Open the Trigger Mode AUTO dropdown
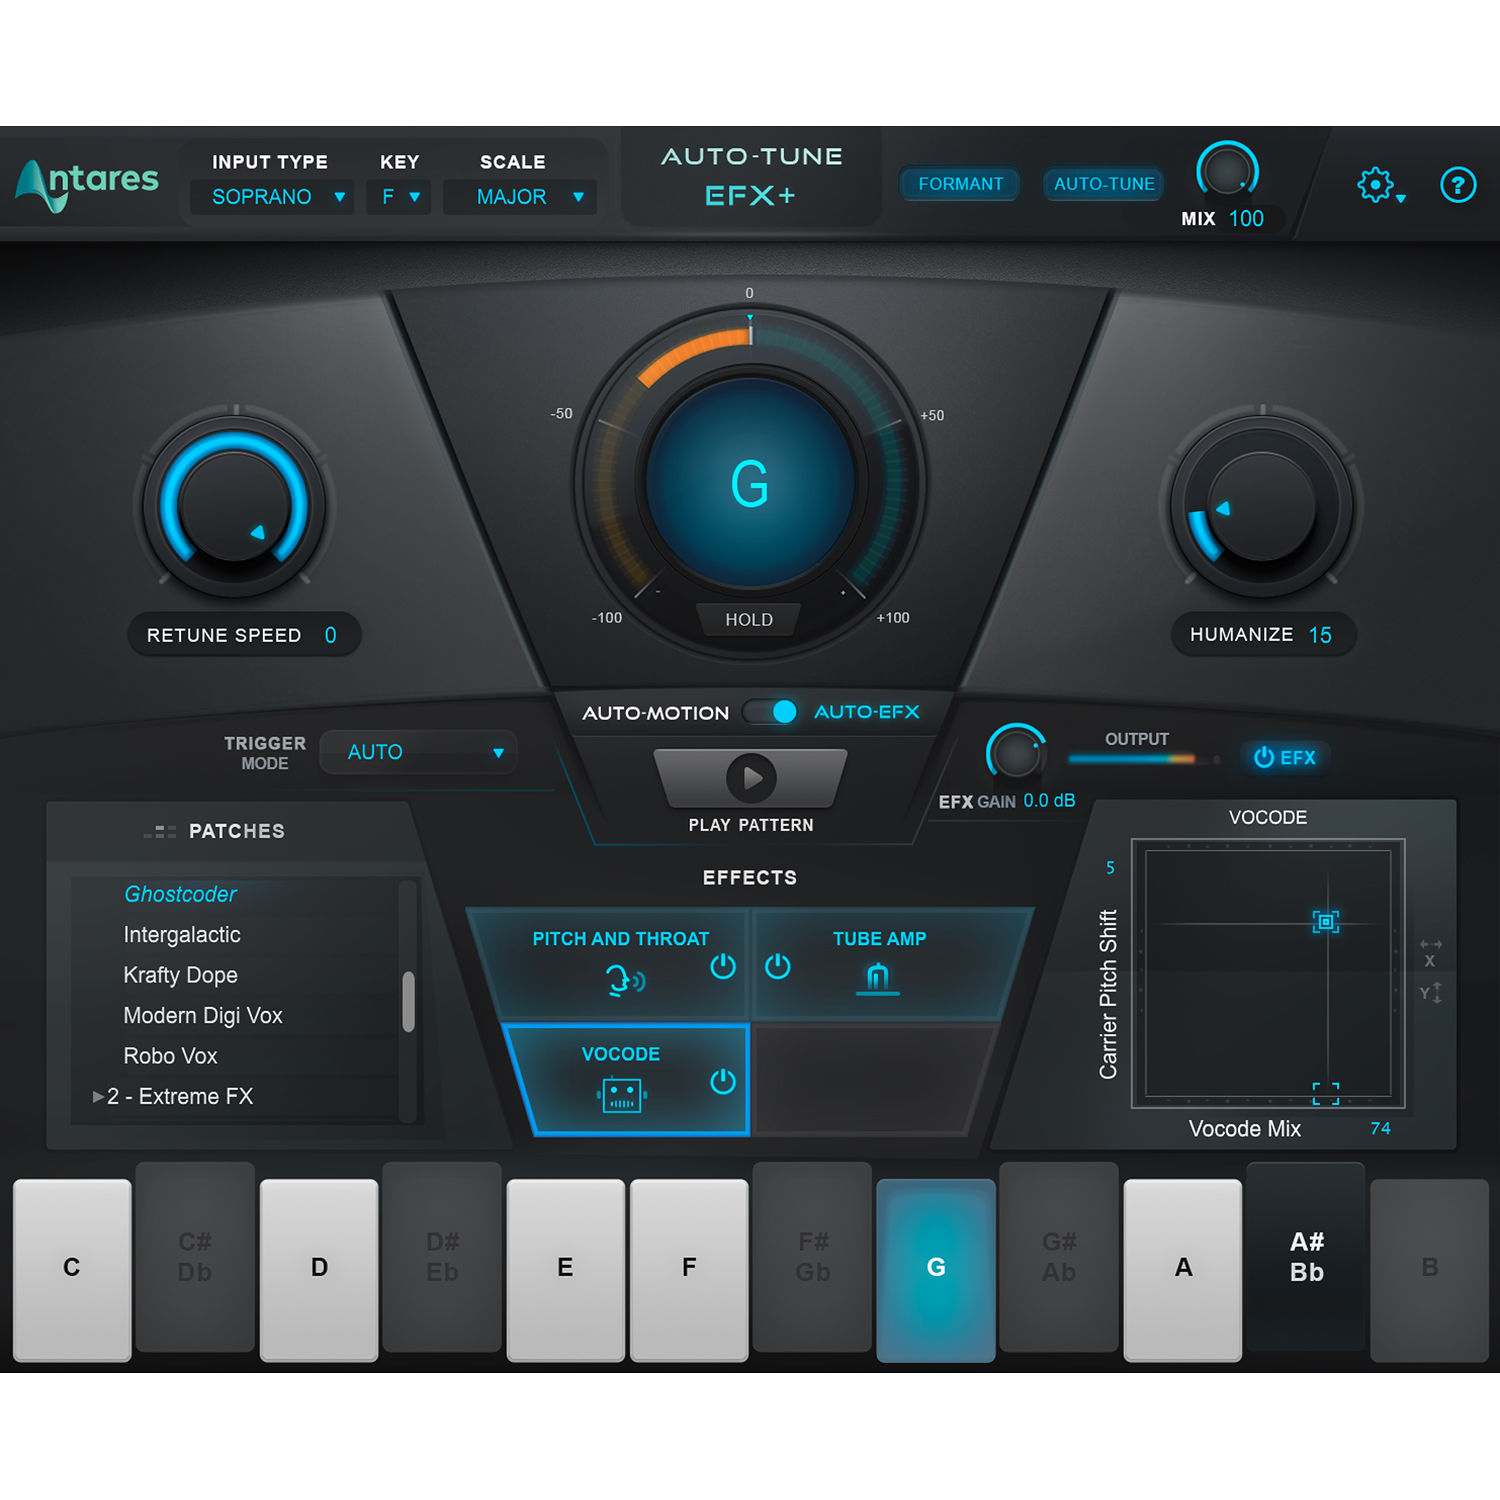Viewport: 1500px width, 1500px height. 418,752
